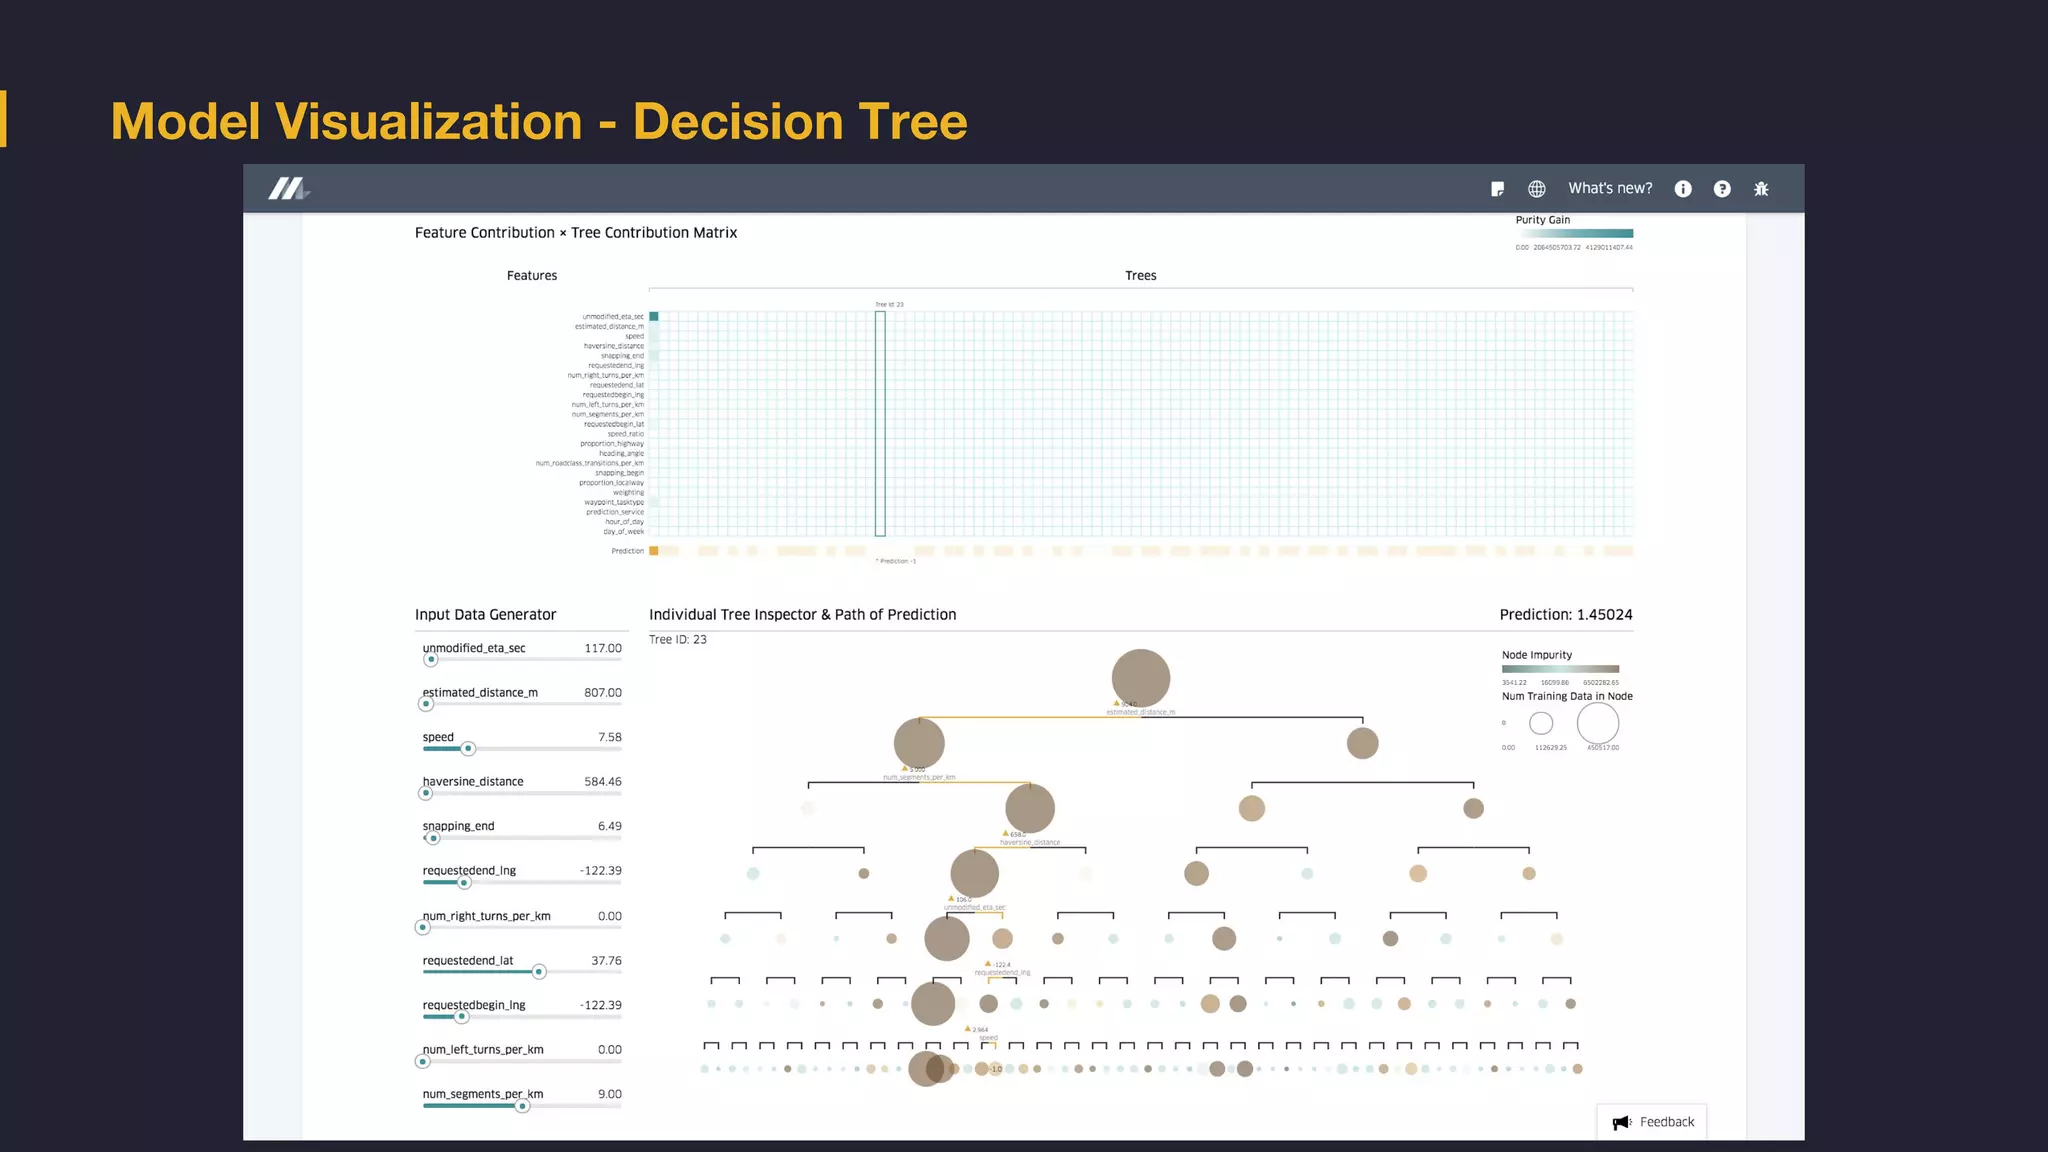Click the Michelangelo logo in header

click(288, 188)
